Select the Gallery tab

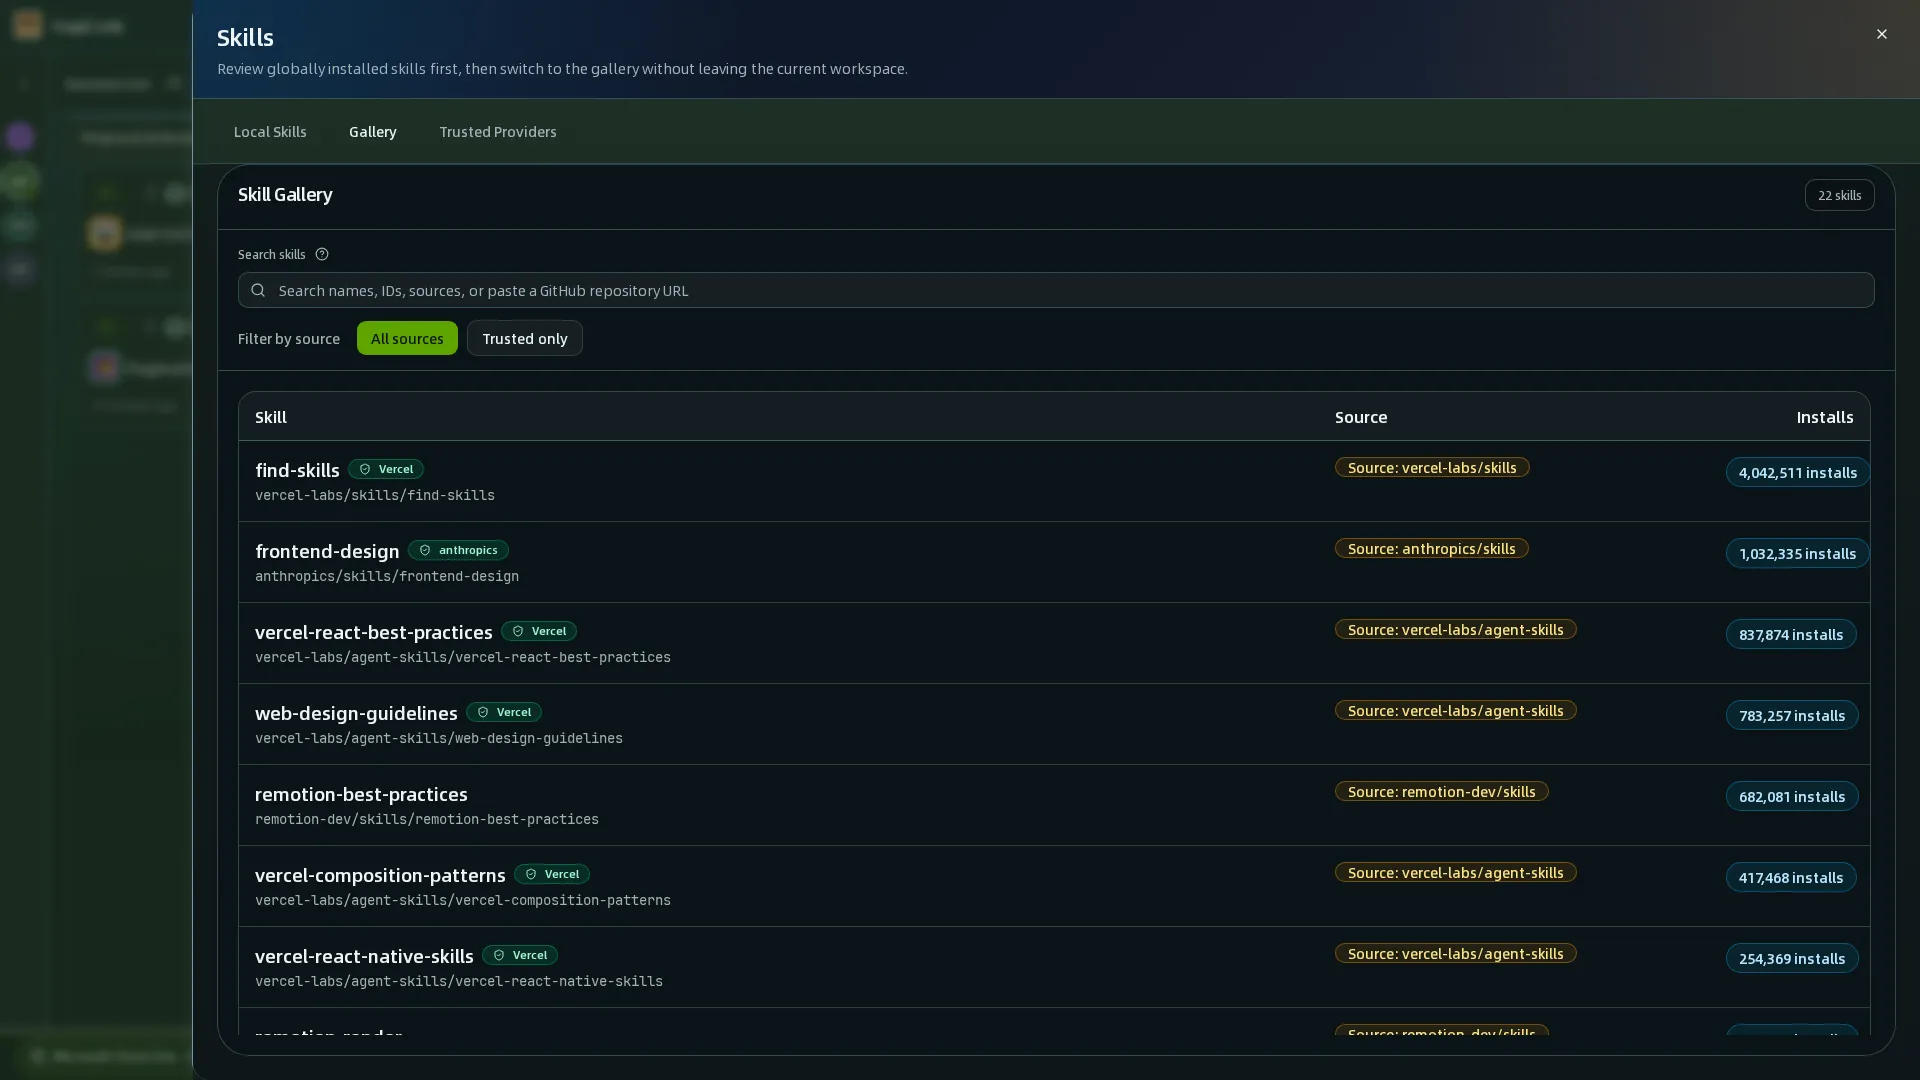373,132
